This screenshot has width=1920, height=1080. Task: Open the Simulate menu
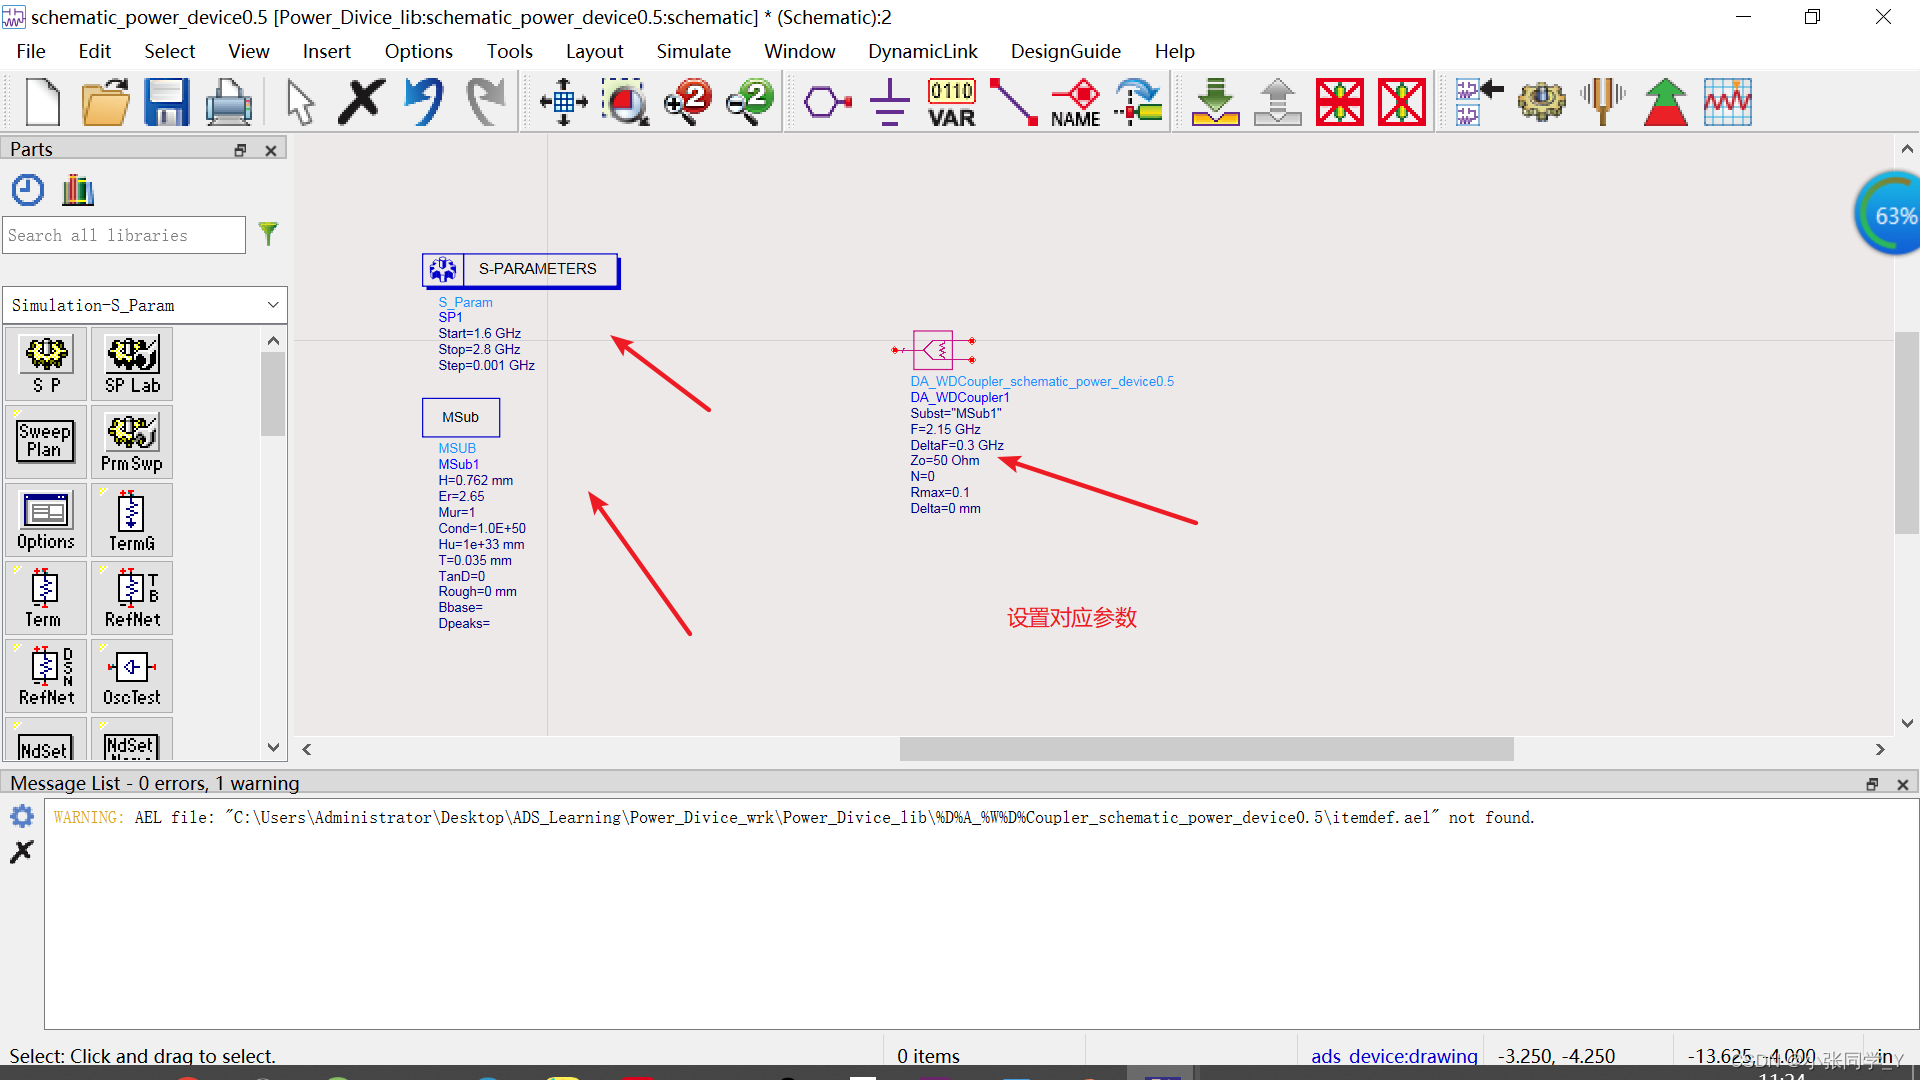coord(693,51)
